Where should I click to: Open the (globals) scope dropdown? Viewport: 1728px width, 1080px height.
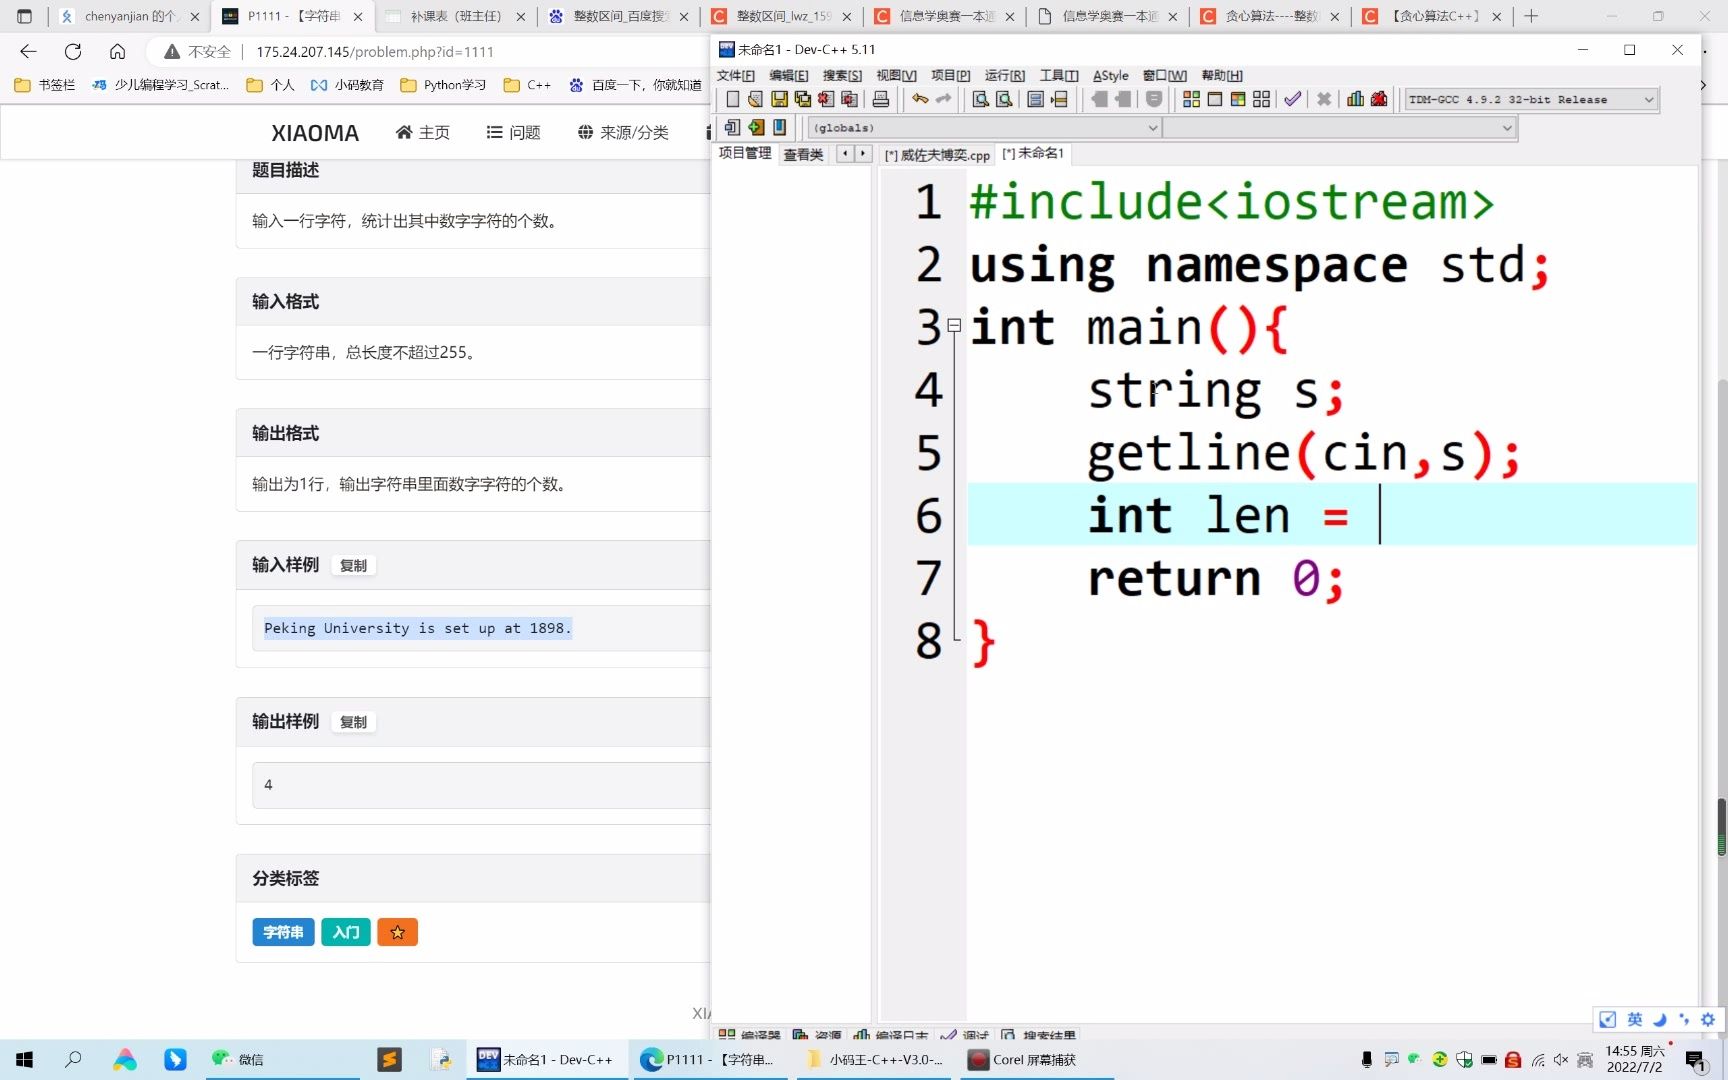985,128
